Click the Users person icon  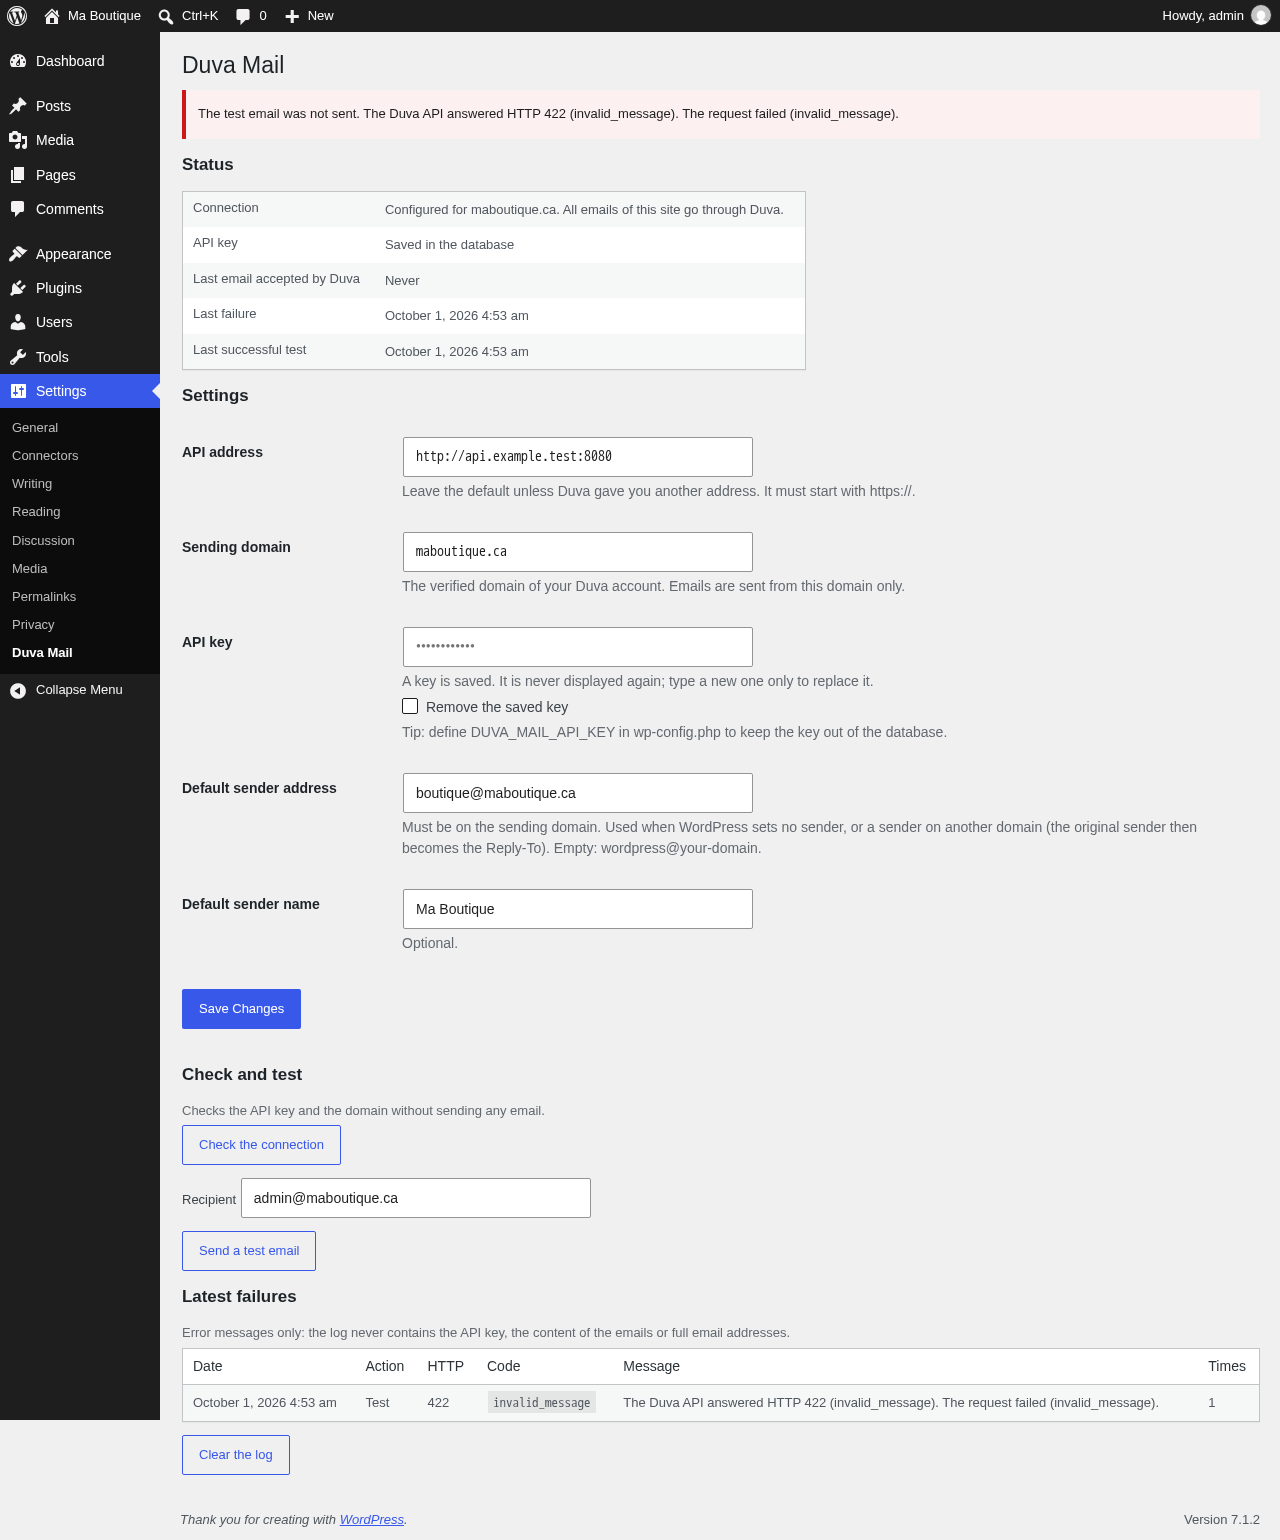[x=18, y=322]
